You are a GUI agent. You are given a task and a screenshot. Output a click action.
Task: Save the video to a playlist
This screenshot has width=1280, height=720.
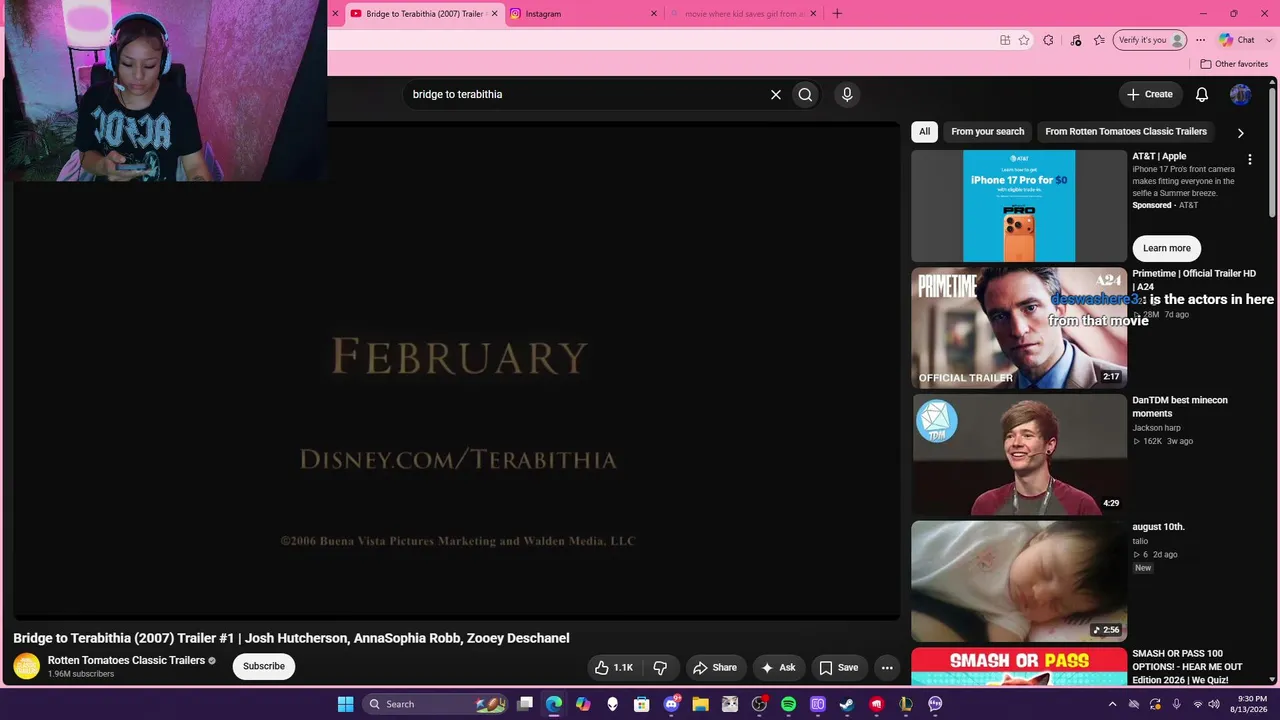pos(838,667)
